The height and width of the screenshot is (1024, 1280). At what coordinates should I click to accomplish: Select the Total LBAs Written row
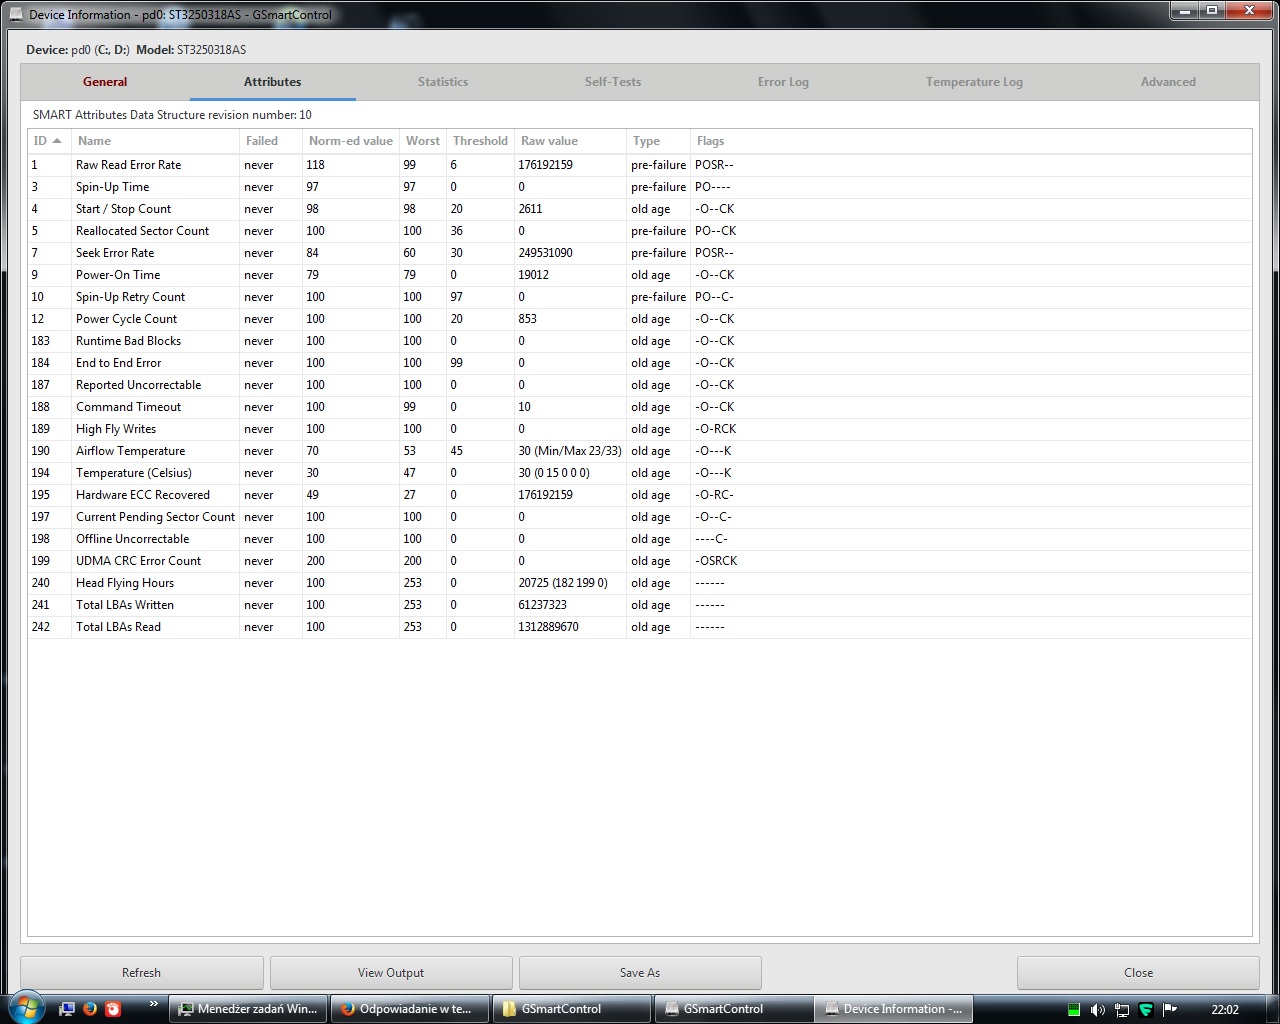pyautogui.click(x=640, y=605)
